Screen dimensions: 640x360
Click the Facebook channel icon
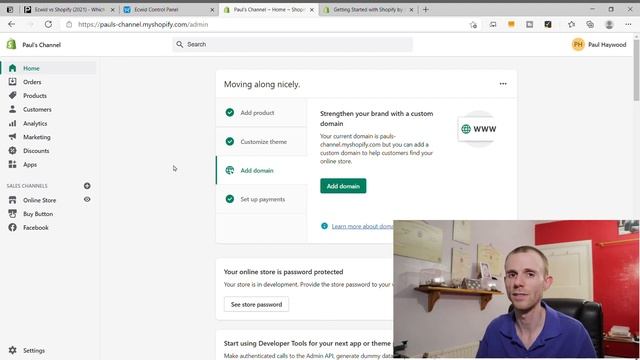13,227
